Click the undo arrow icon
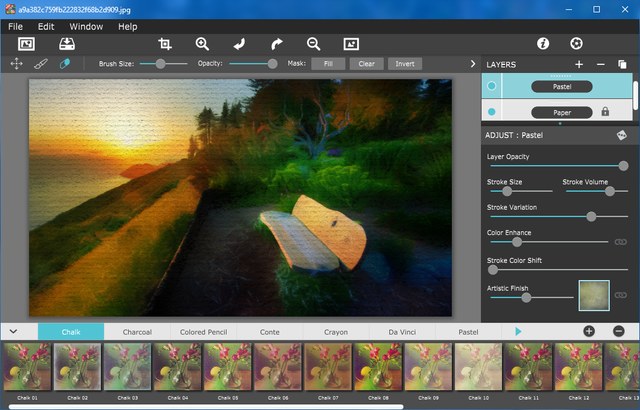Screen dimensions: 640x410 pyautogui.click(x=239, y=44)
